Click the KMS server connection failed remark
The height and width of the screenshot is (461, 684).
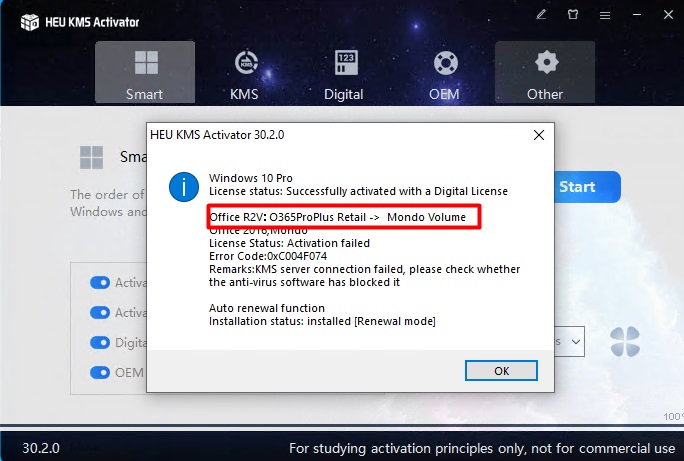[x=364, y=276]
